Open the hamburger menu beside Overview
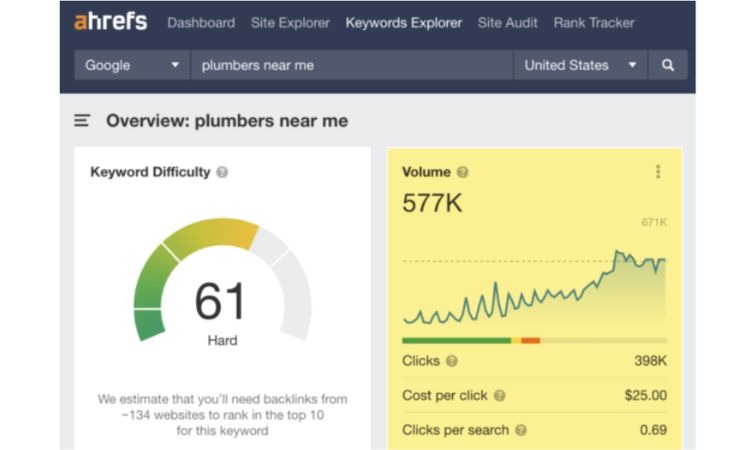 [82, 121]
